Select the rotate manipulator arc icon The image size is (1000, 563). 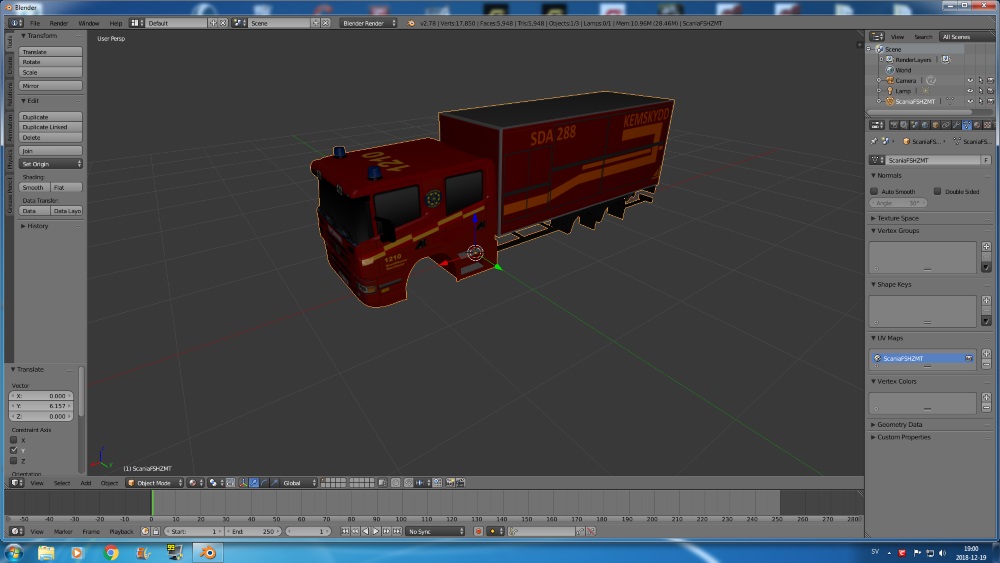pos(264,483)
